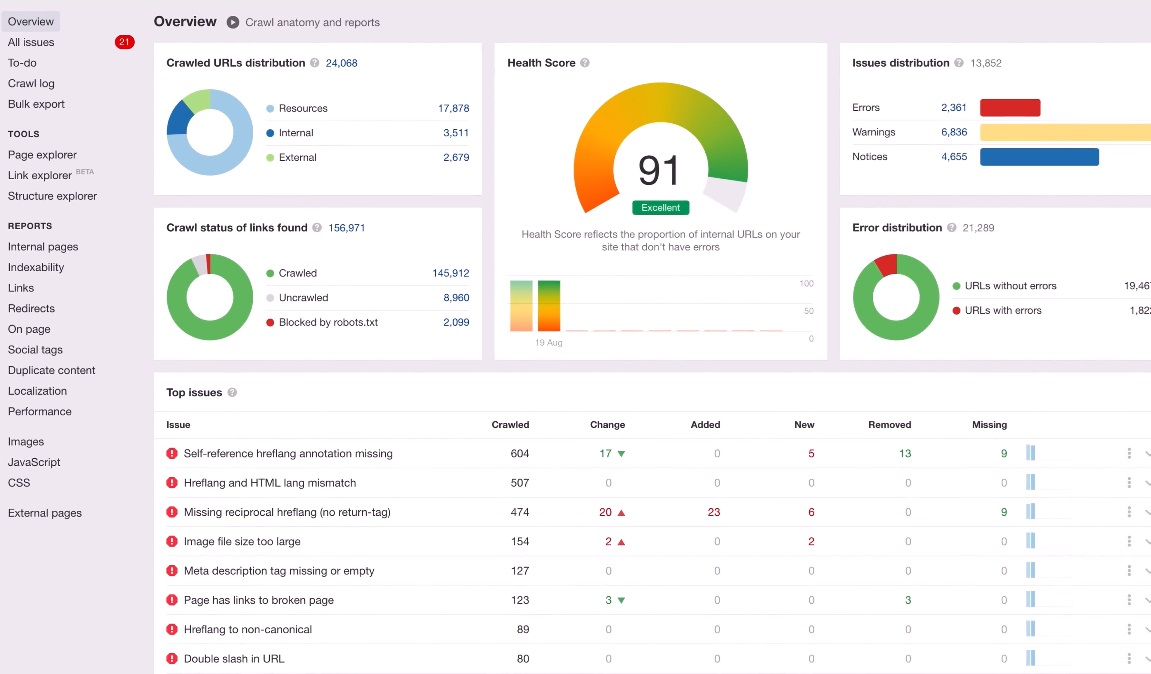
Task: Open All issues in the sidebar
Action: [x=31, y=43]
